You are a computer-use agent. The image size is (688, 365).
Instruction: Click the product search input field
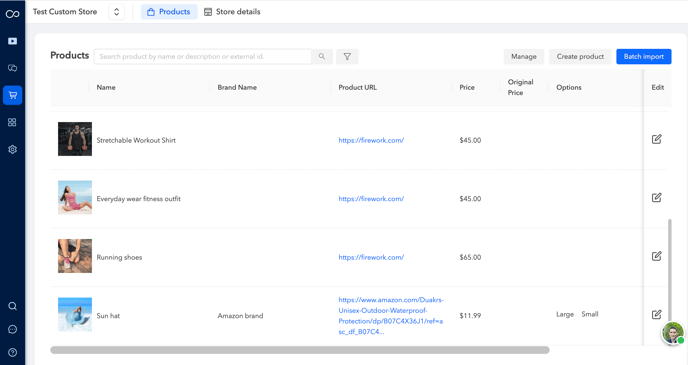coord(203,57)
